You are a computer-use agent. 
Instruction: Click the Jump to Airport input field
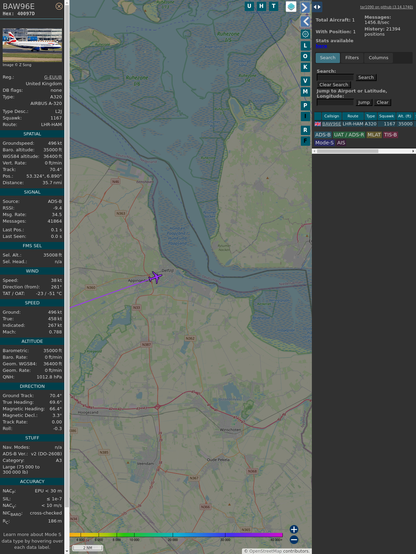point(335,102)
